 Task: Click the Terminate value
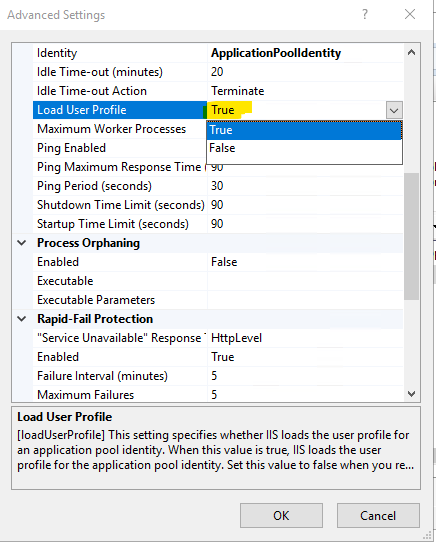click(x=238, y=91)
